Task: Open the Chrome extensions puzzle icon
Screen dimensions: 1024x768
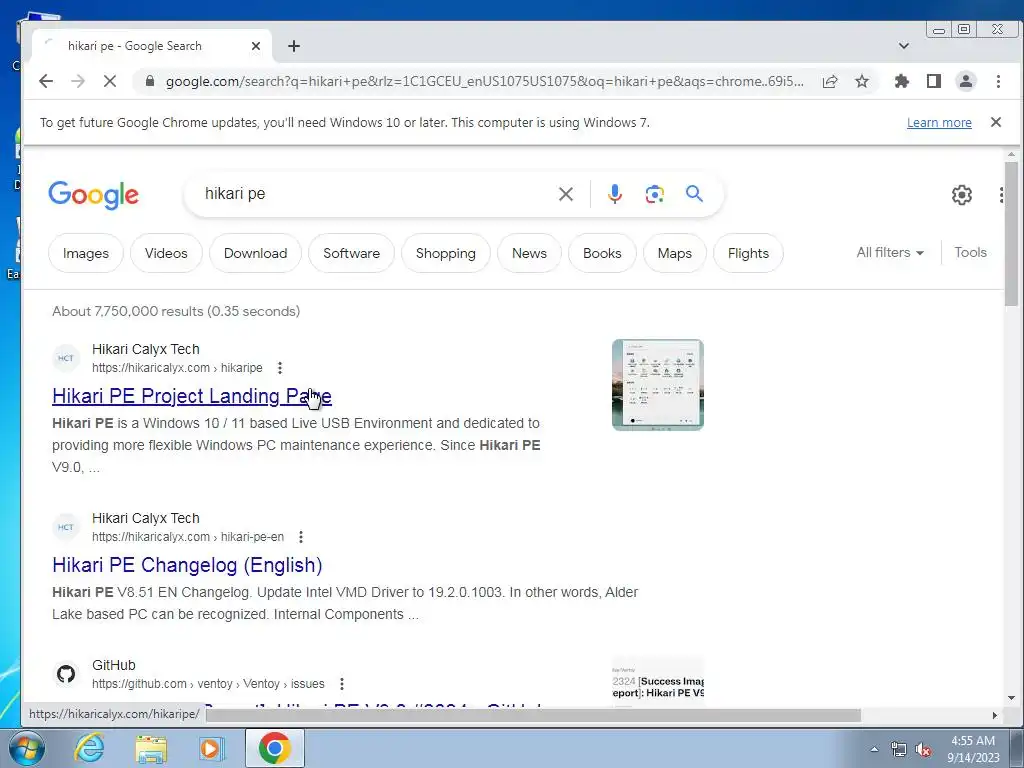Action: [902, 81]
